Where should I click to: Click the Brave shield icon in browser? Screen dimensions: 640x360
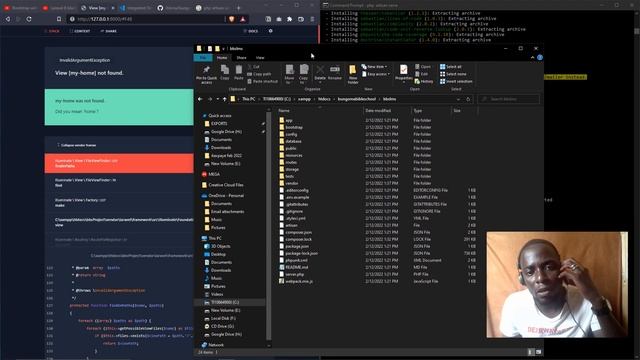tap(232, 19)
